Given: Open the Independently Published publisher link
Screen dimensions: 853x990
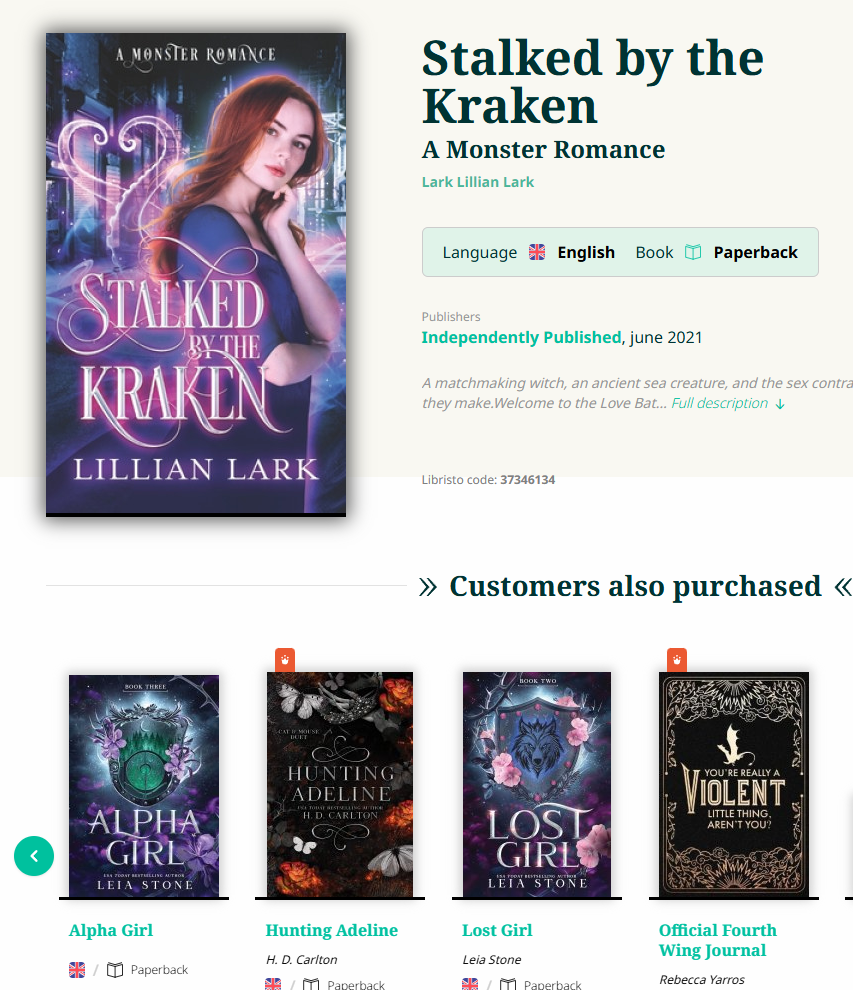Looking at the screenshot, I should [x=522, y=337].
